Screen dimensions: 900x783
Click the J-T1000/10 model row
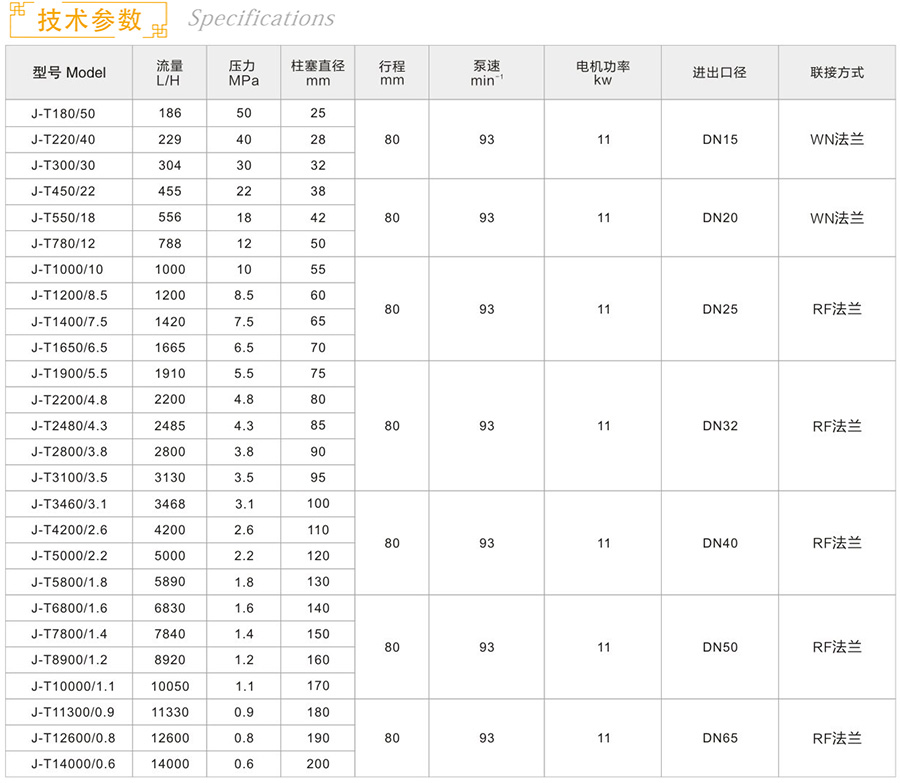click(x=67, y=270)
